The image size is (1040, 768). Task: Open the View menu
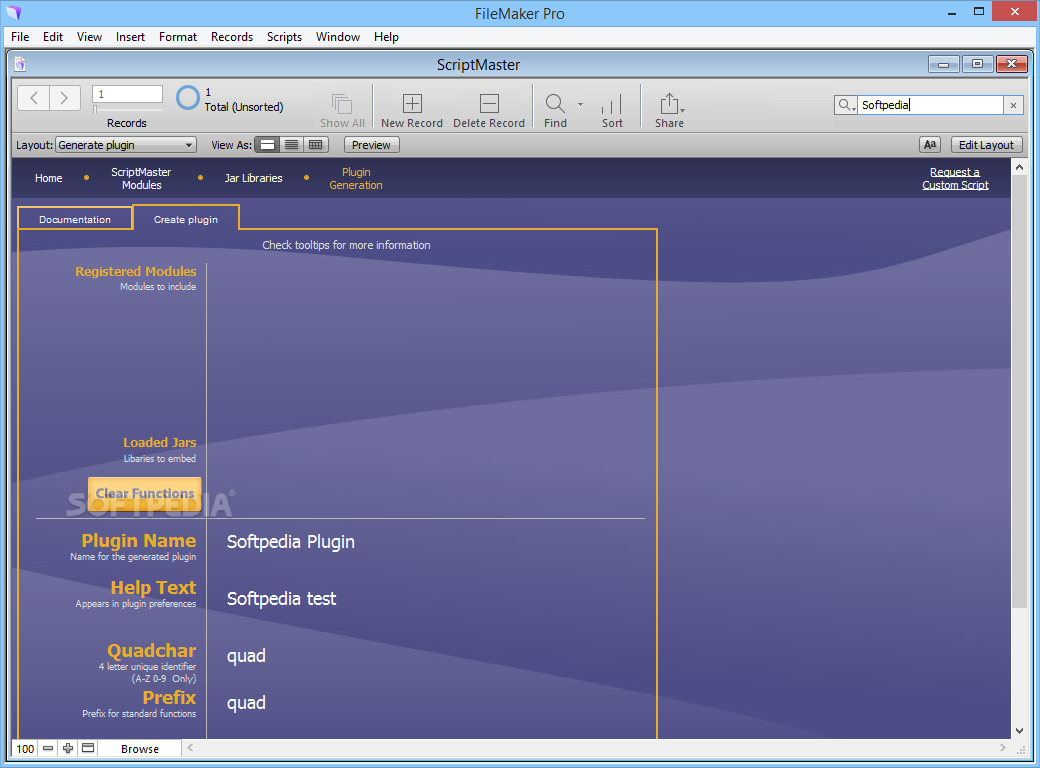coord(89,36)
